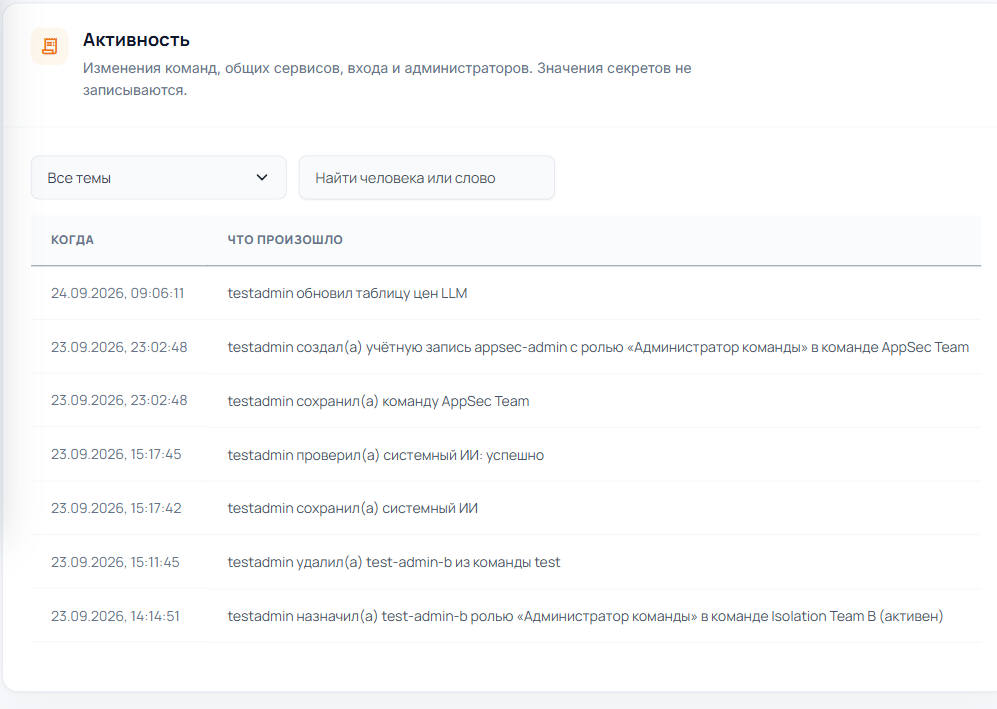Open the "Все темы" topic dropdown

tap(158, 177)
